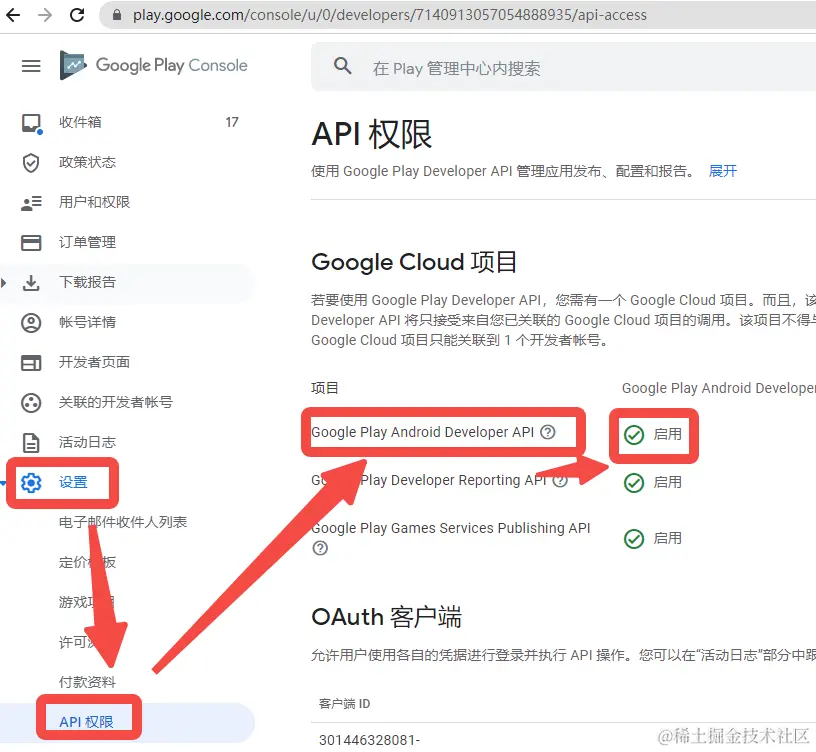The image size is (816, 752).
Task: Focus the Play 管理中心 search field
Action: [564, 67]
